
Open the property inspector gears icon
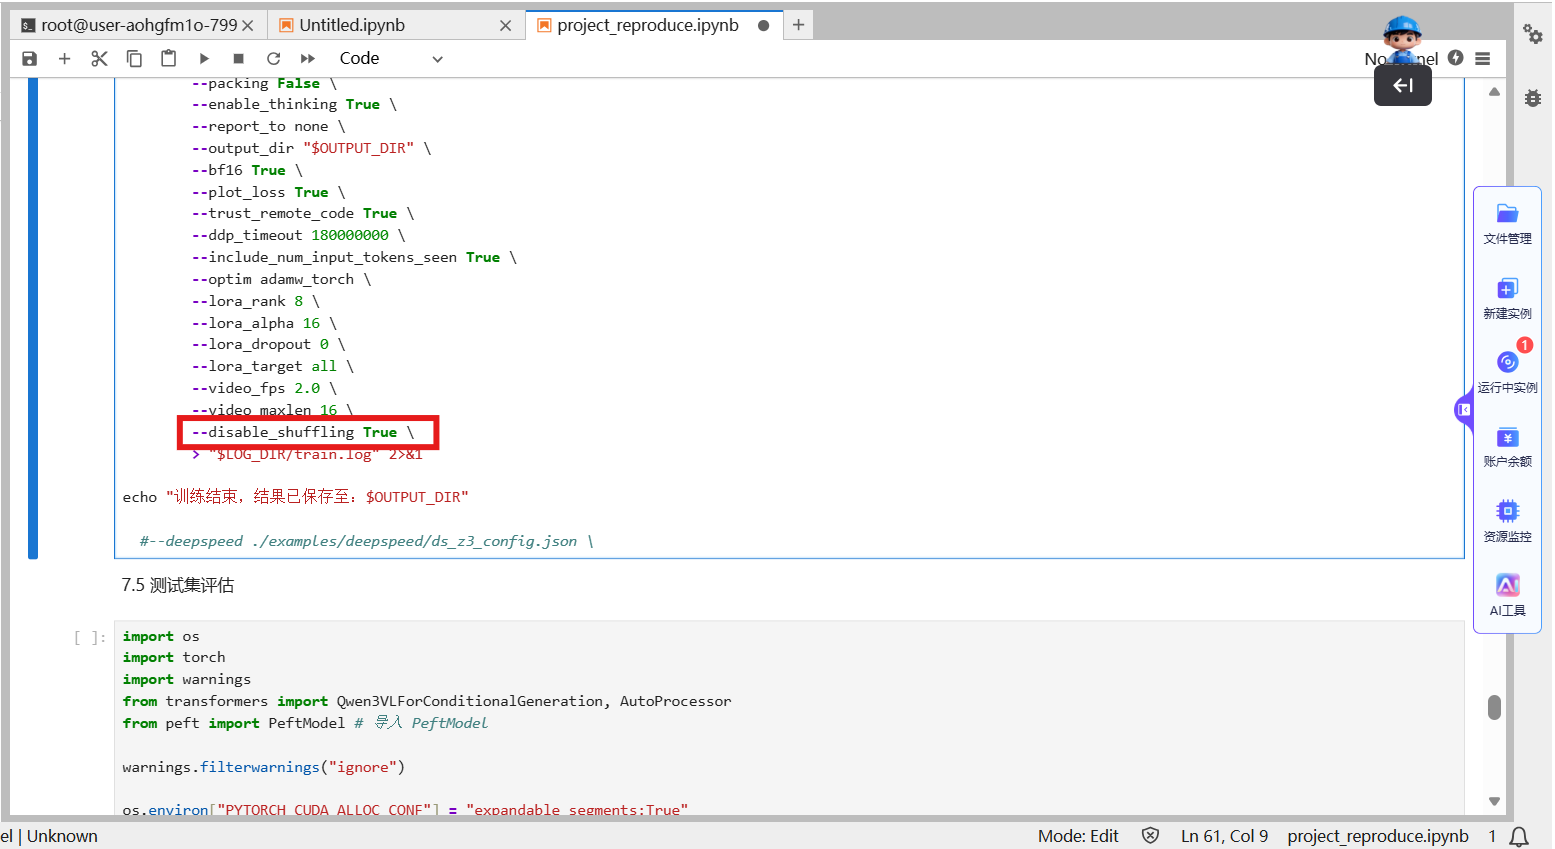1532,34
